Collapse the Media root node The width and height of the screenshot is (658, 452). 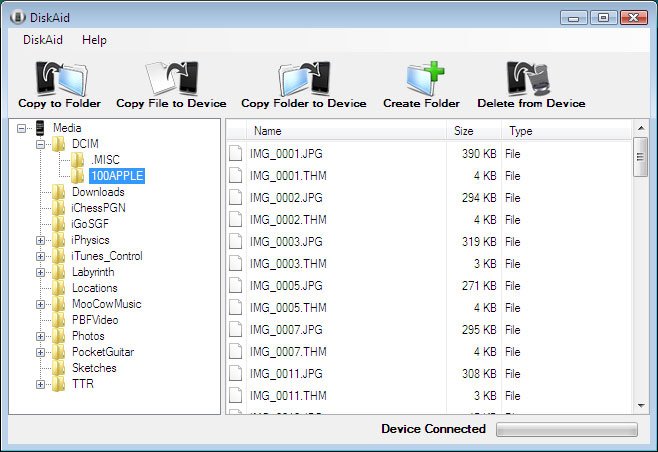(x=21, y=128)
